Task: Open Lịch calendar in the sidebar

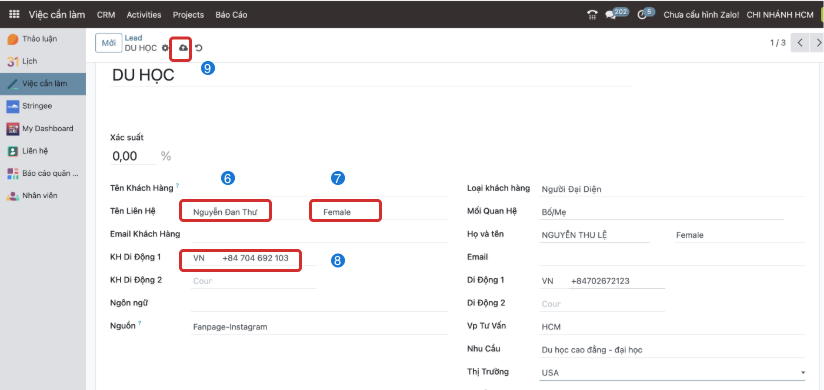Action: [43, 61]
